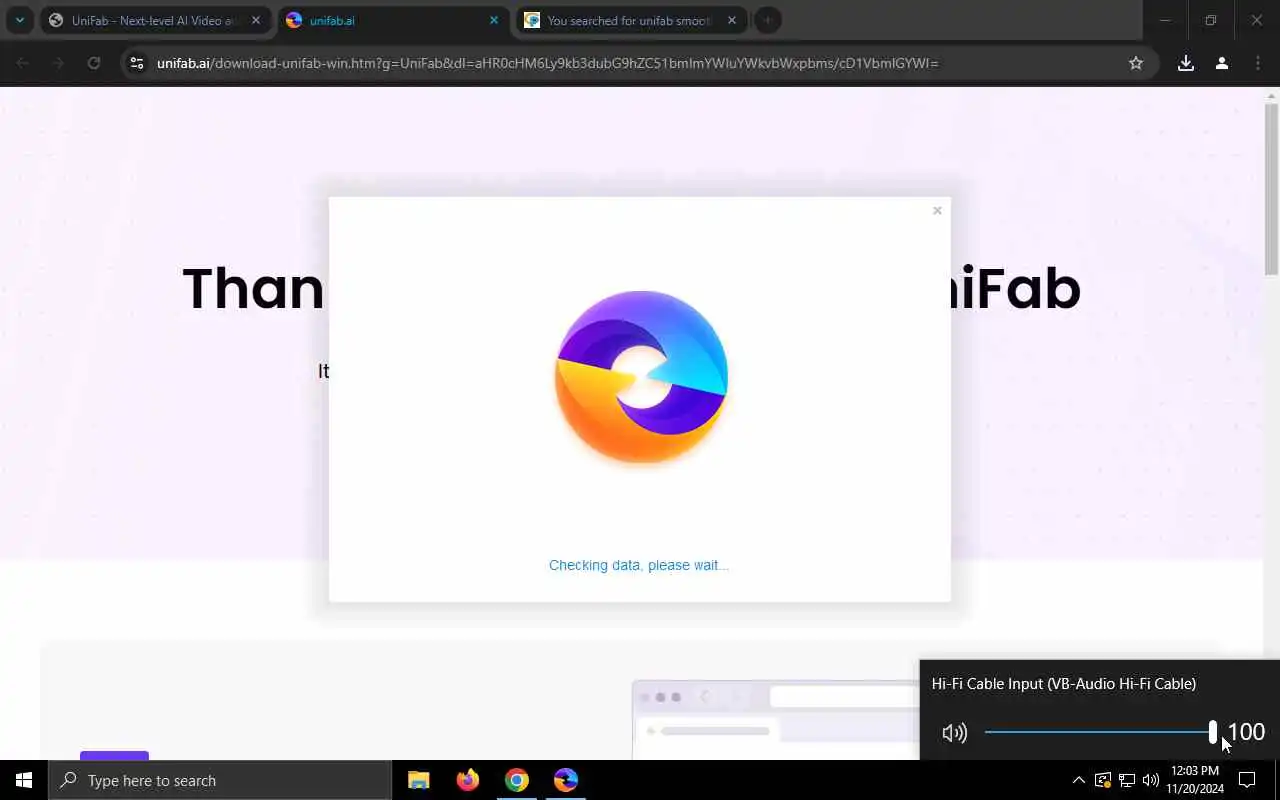Open the clock showing 12:03 PM
The width and height of the screenshot is (1280, 800).
tap(1194, 780)
